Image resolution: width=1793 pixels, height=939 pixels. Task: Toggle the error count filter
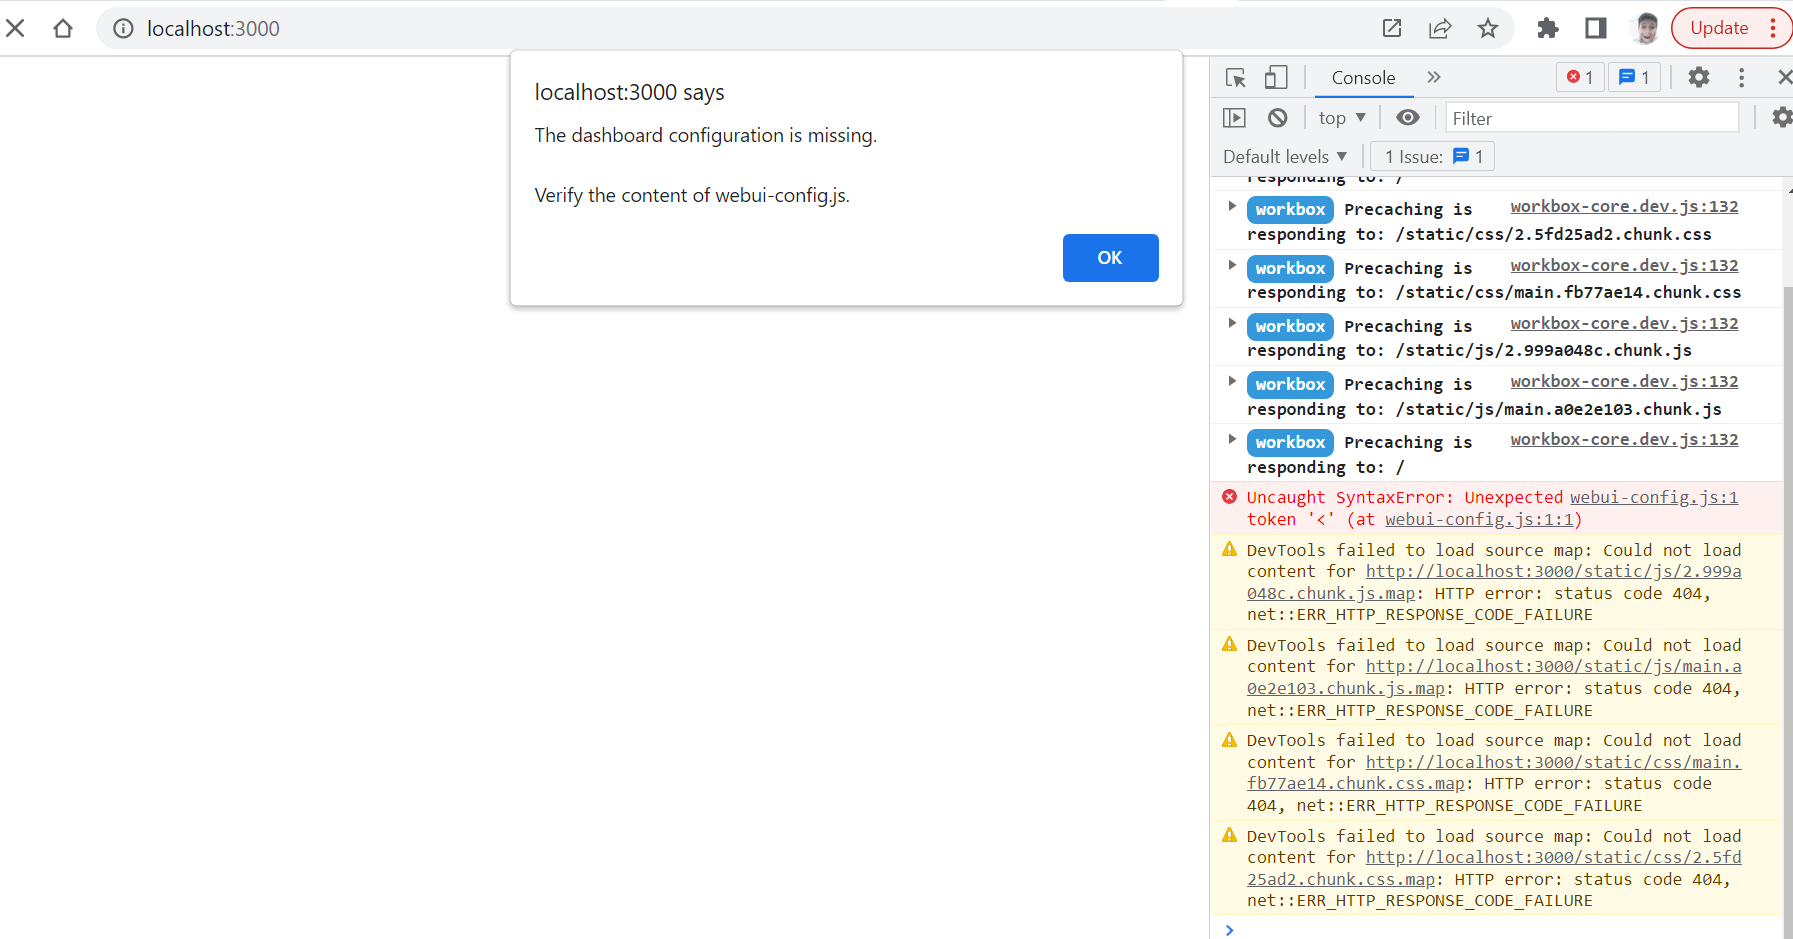coord(1580,77)
